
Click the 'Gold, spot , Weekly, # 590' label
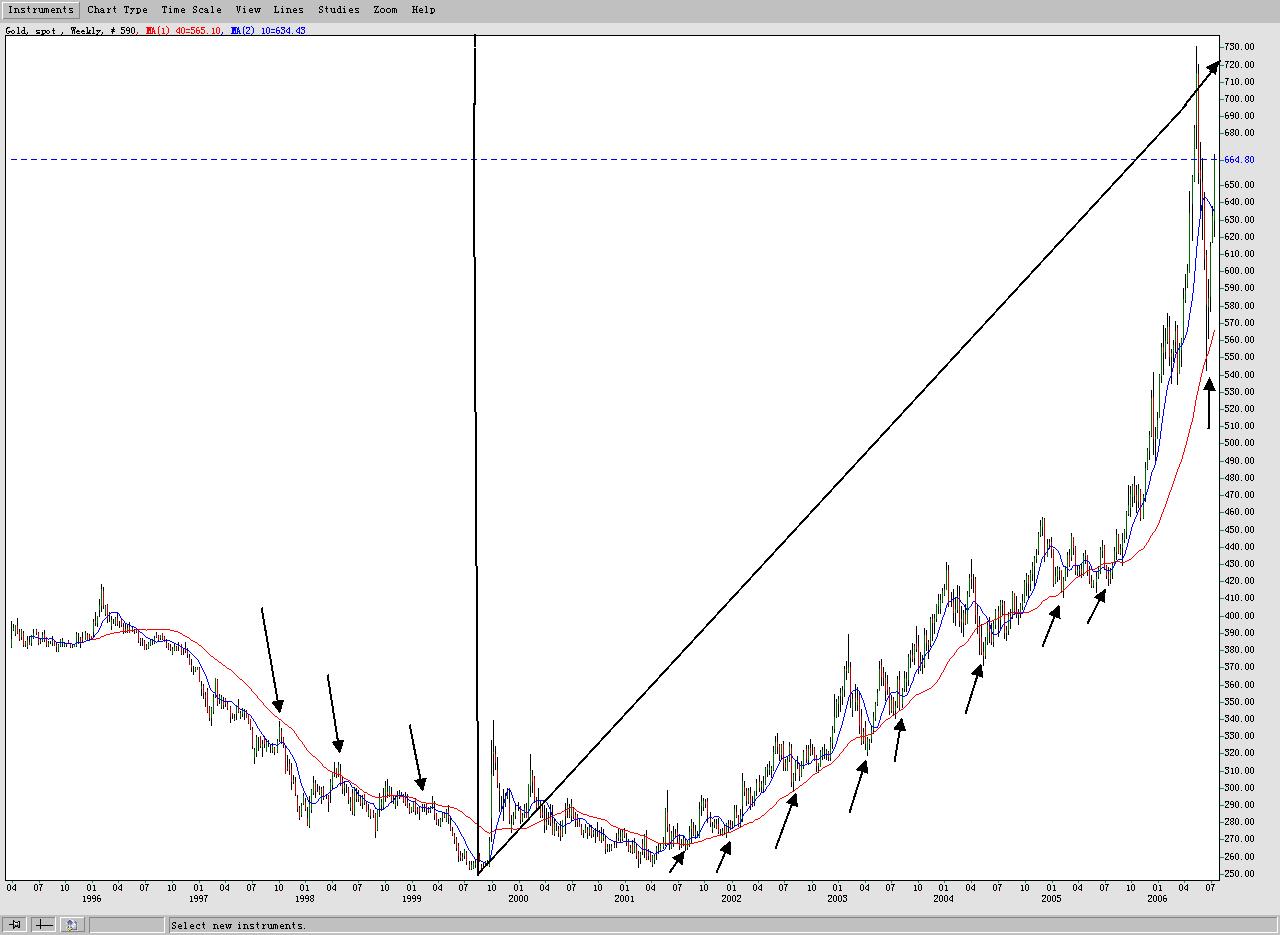72,31
